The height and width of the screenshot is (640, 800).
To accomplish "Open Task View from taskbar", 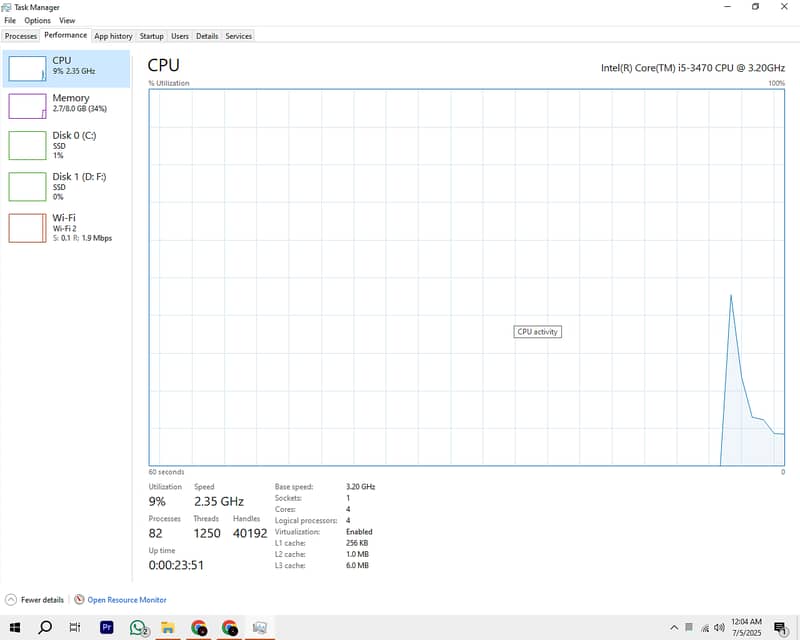I will click(x=74, y=627).
